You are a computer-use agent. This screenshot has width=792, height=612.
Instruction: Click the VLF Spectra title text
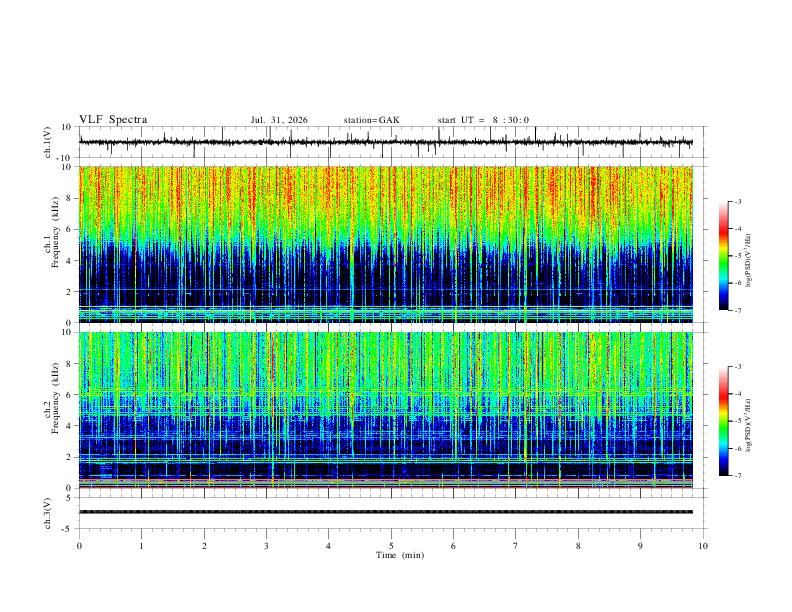113,120
